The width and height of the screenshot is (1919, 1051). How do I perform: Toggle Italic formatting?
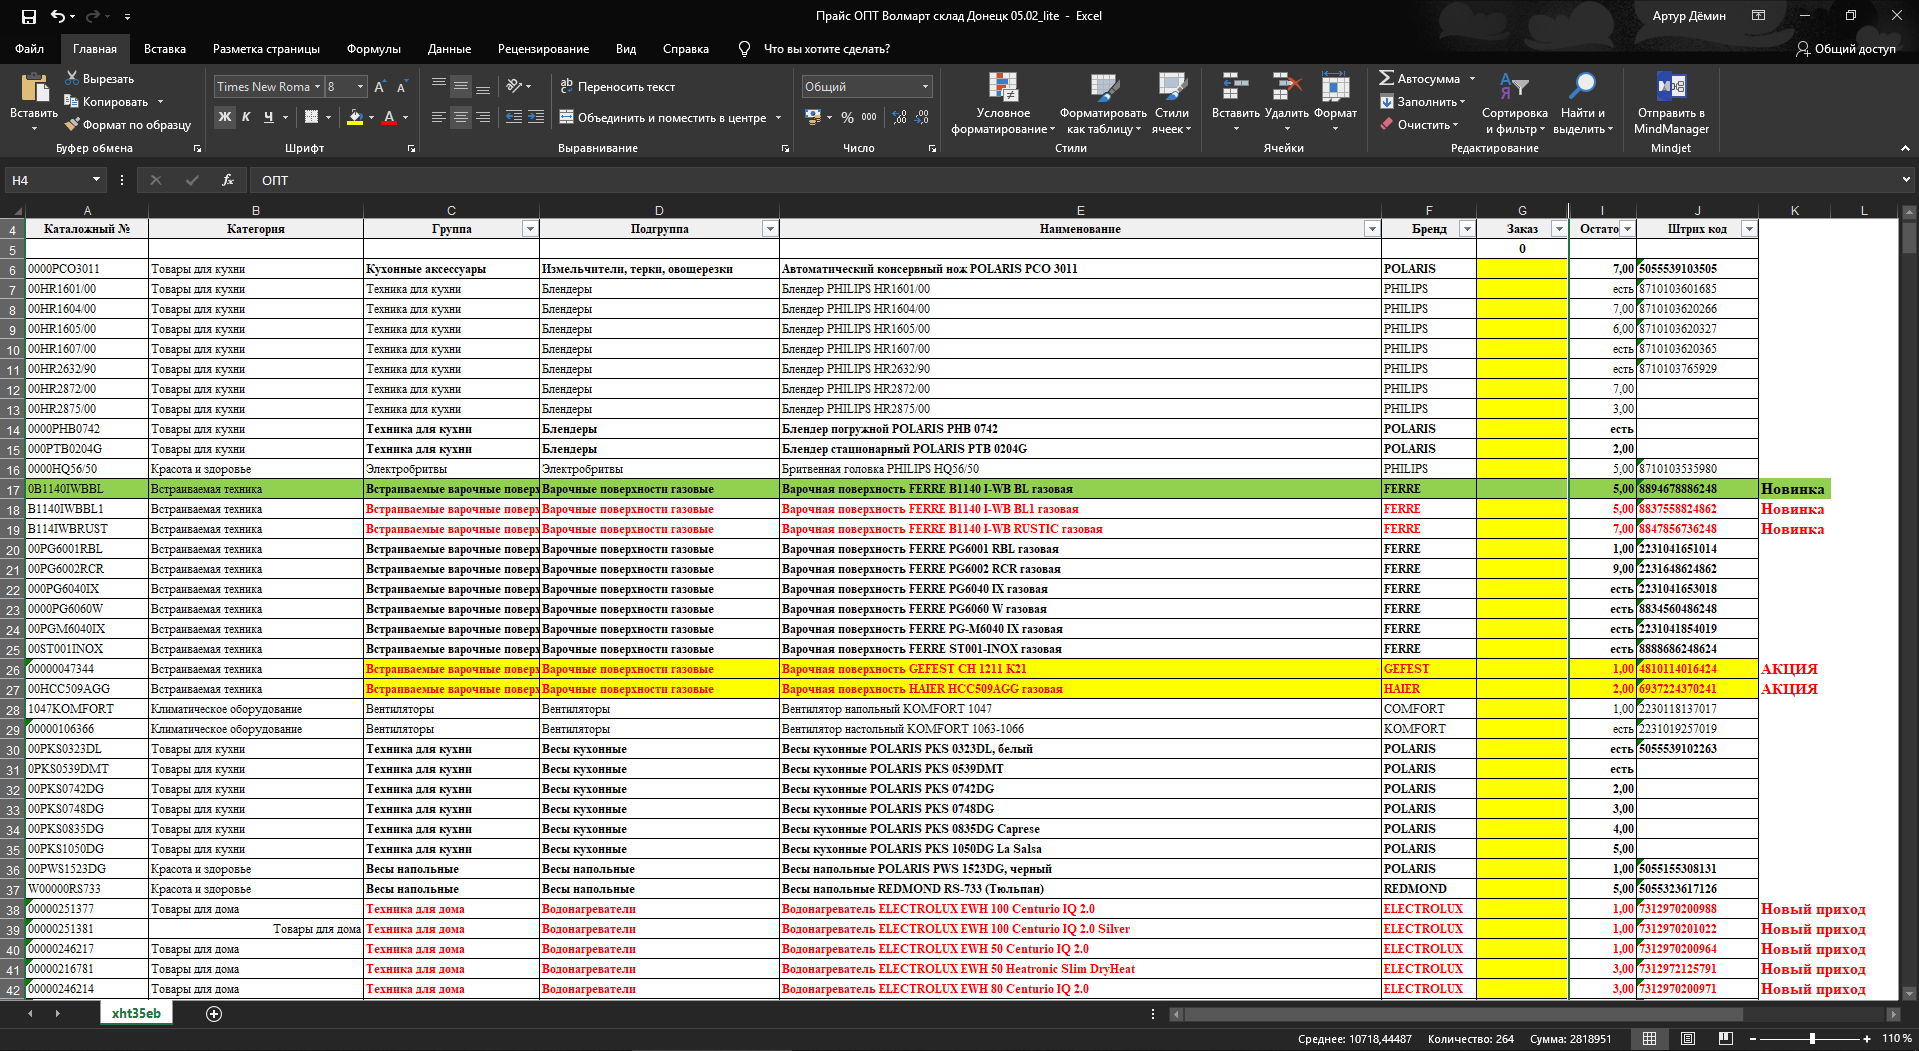coord(246,117)
